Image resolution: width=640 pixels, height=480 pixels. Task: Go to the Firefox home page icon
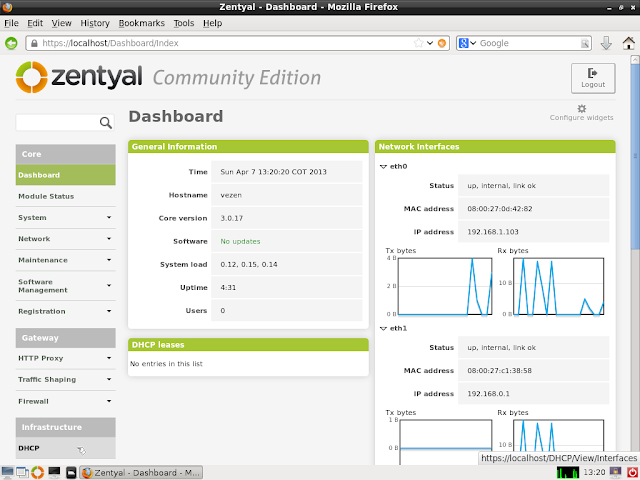[629, 43]
